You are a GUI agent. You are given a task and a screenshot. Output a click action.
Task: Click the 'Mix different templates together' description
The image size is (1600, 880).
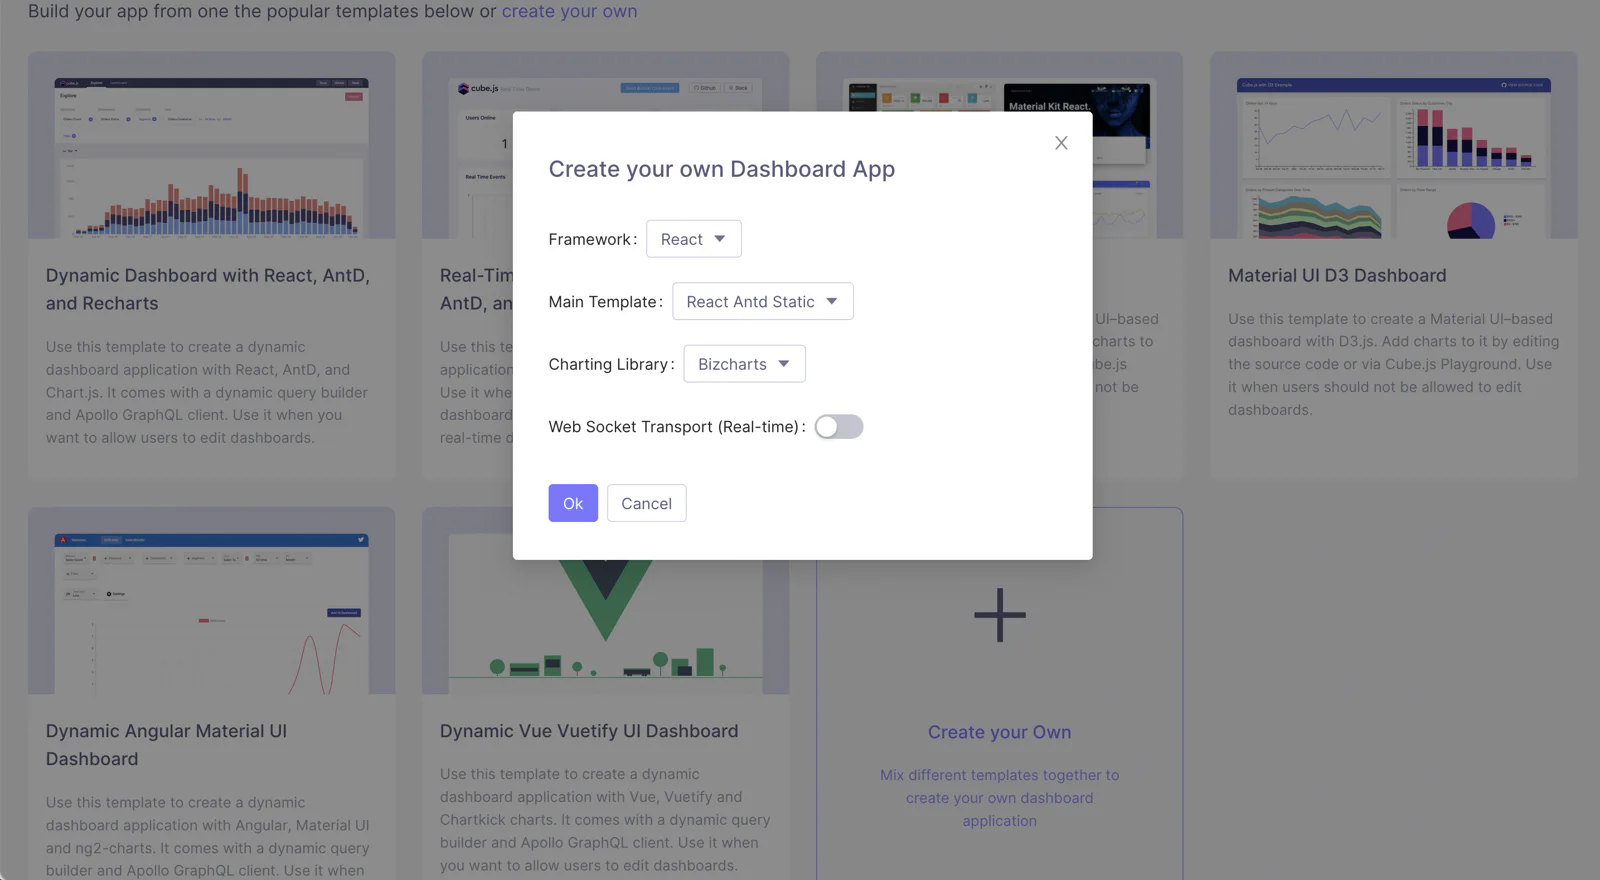[999, 798]
